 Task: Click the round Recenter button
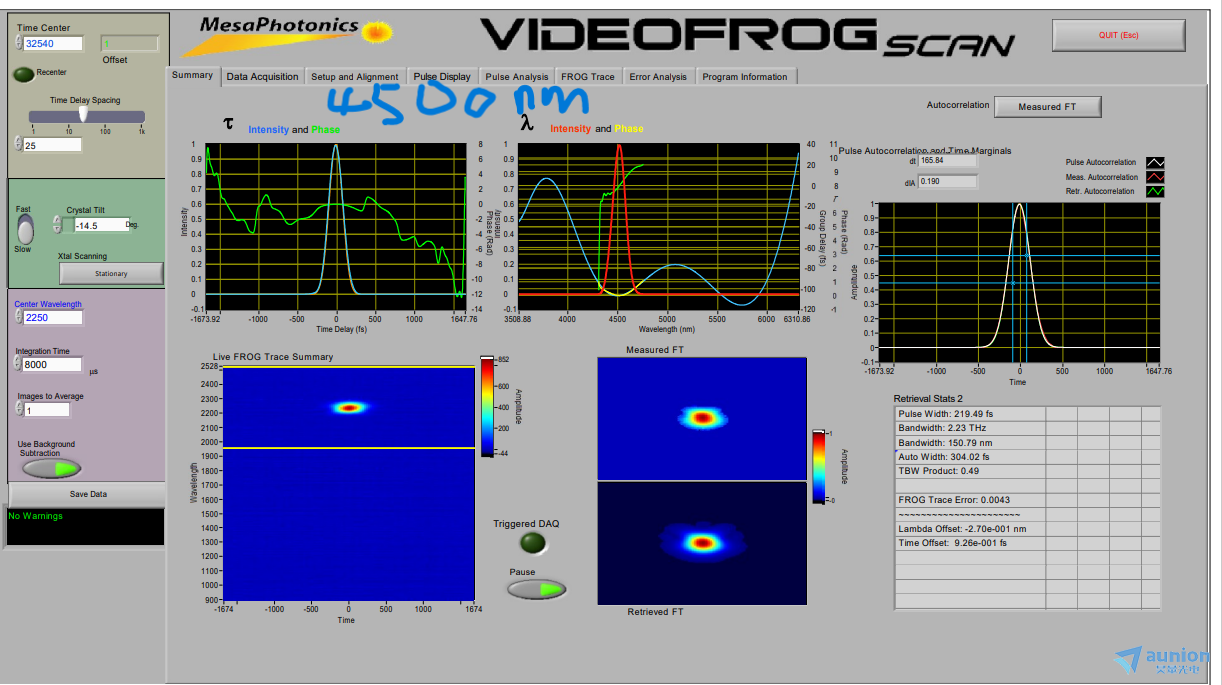(23, 73)
